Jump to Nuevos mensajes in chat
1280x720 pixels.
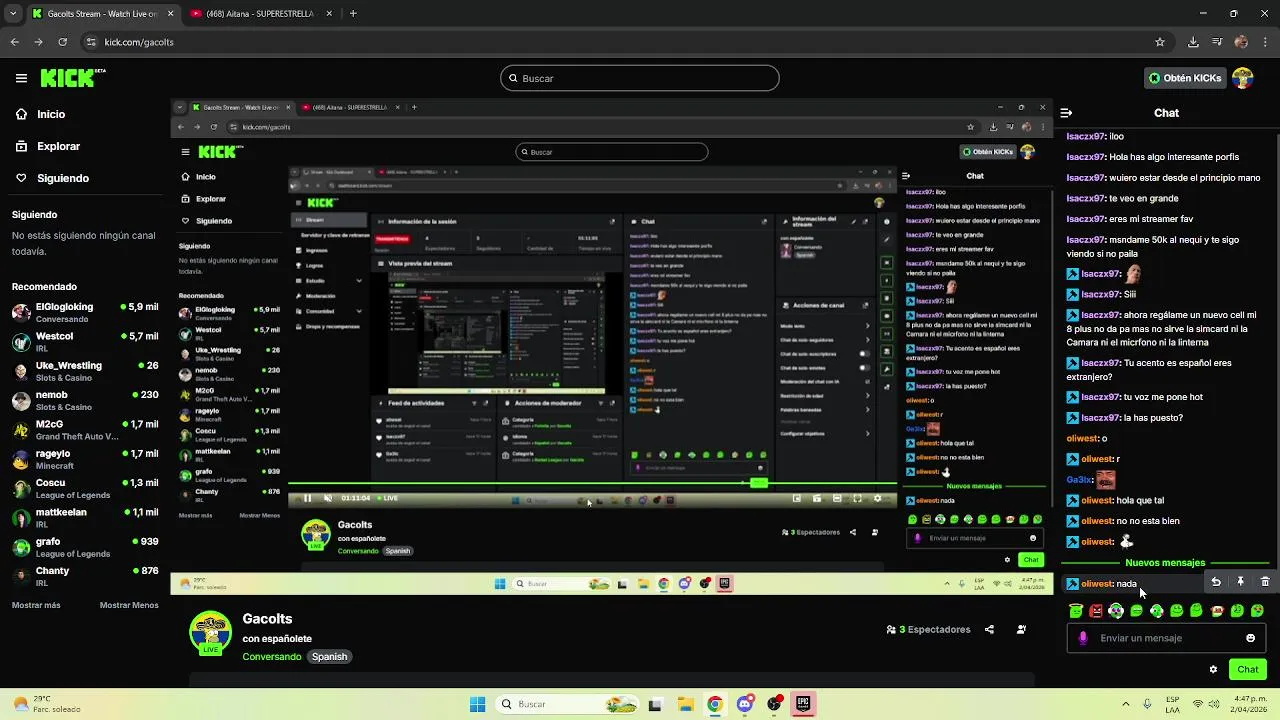tap(1165, 563)
